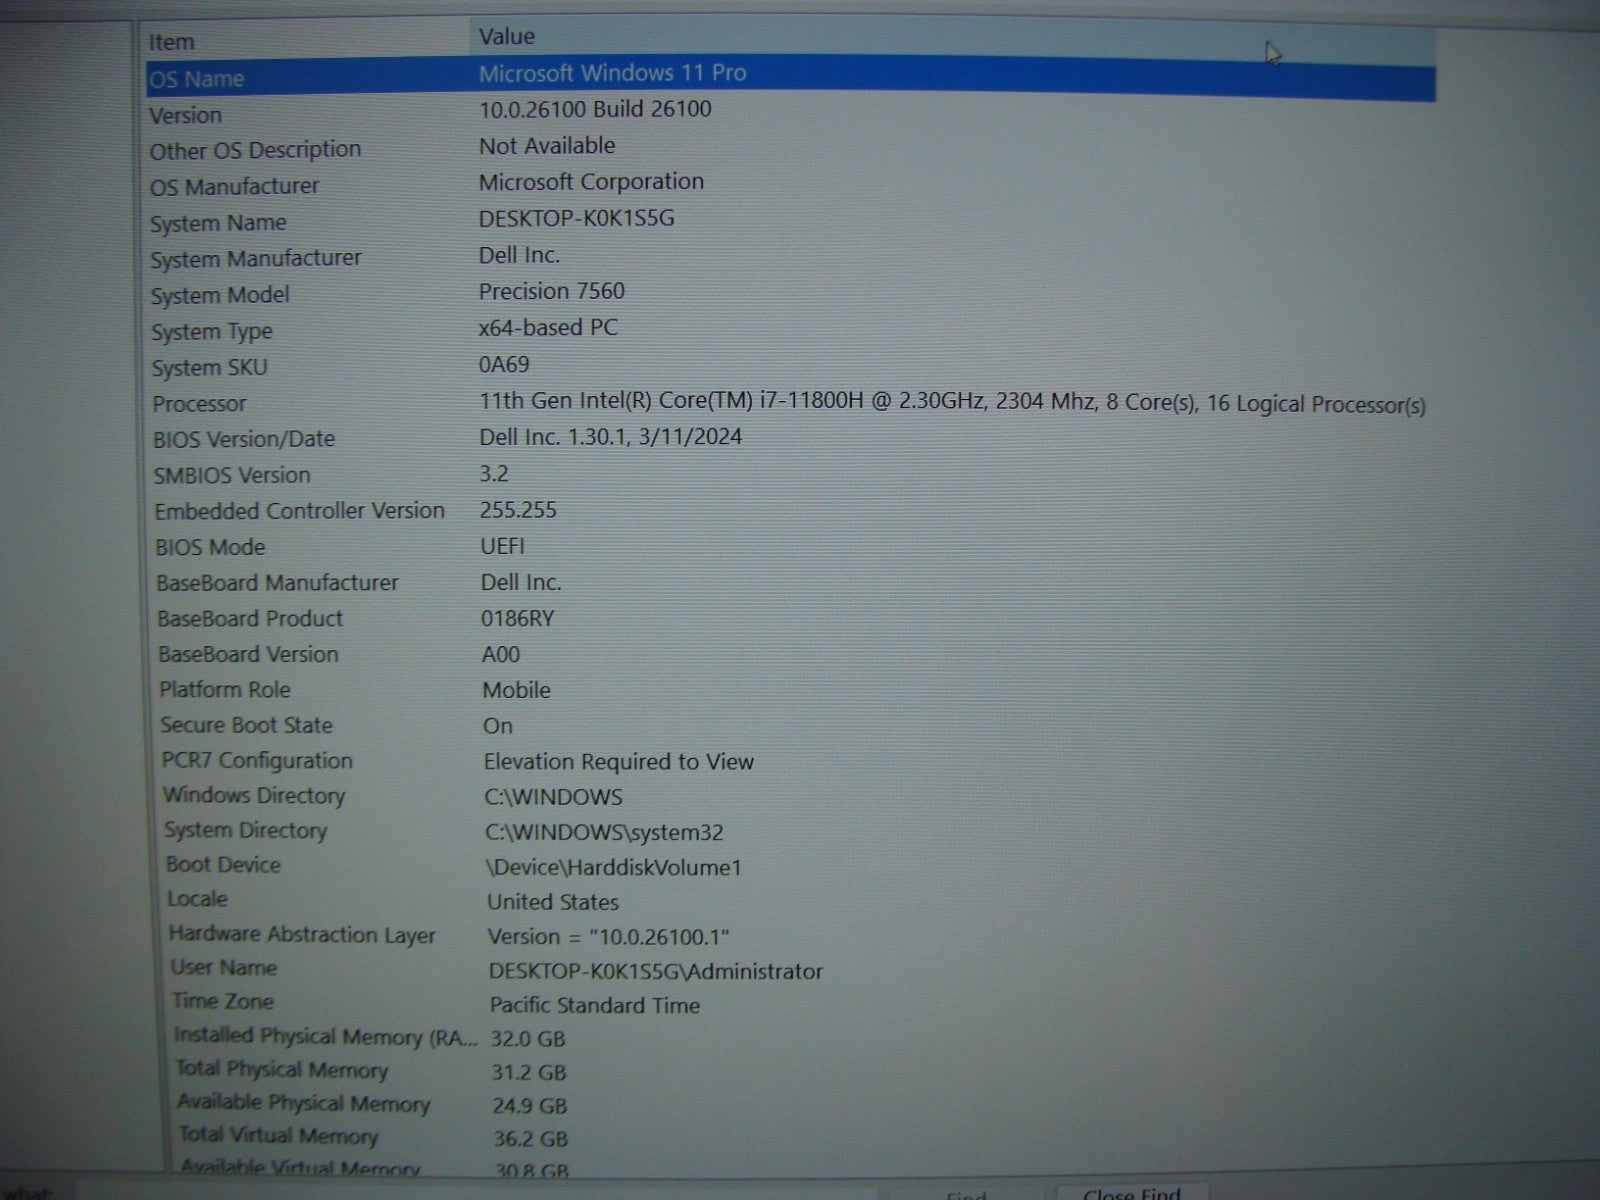Select the Total Physical Memory row
The height and width of the screenshot is (1200, 1600).
[282, 1070]
